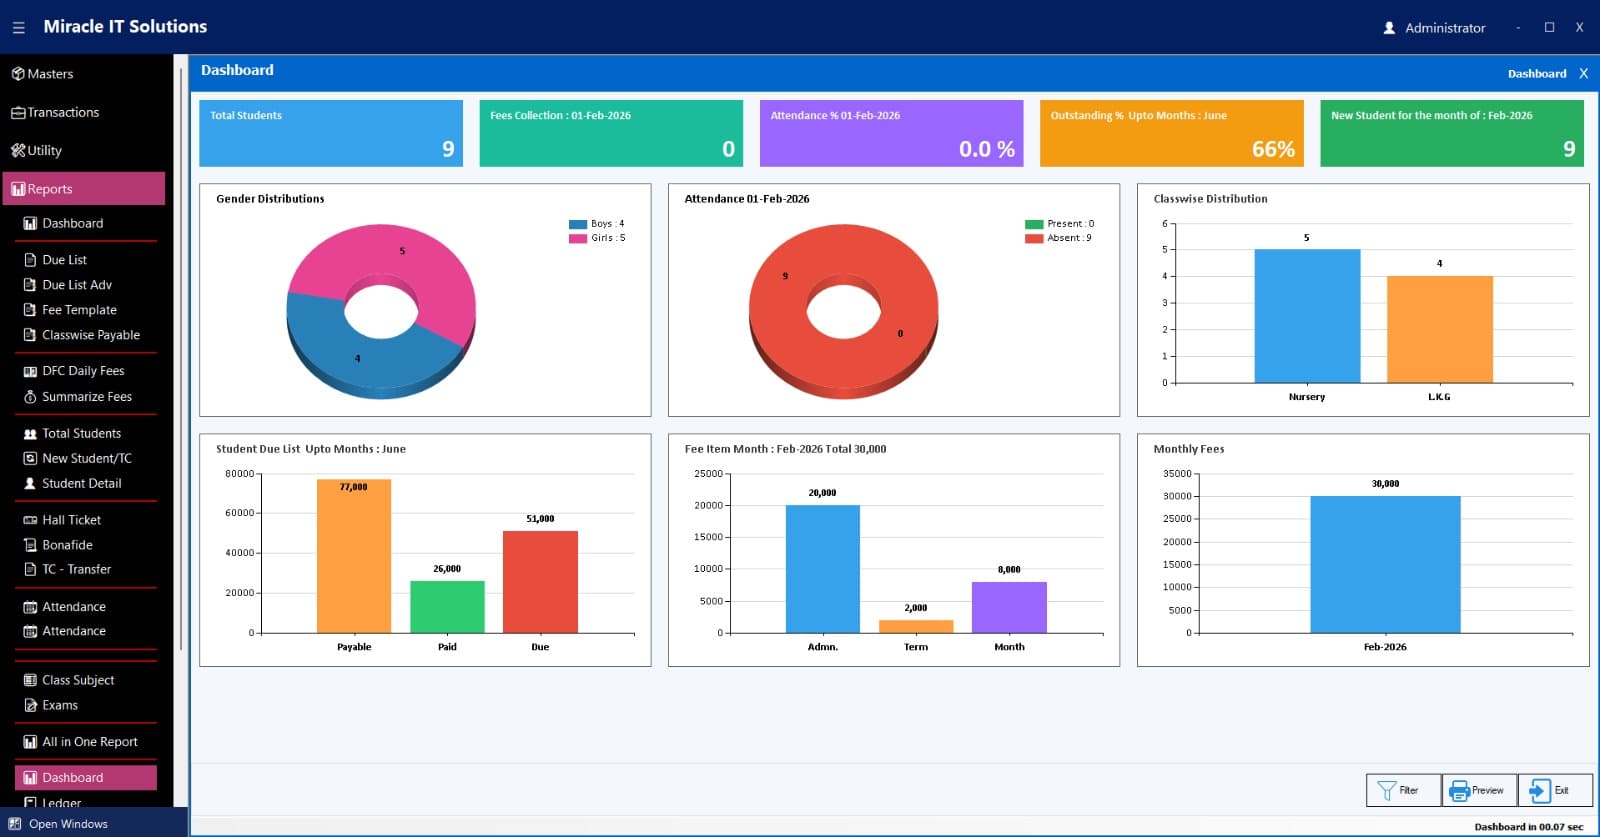1600x837 pixels.
Task: Click the Due List document icon
Action: 30,260
